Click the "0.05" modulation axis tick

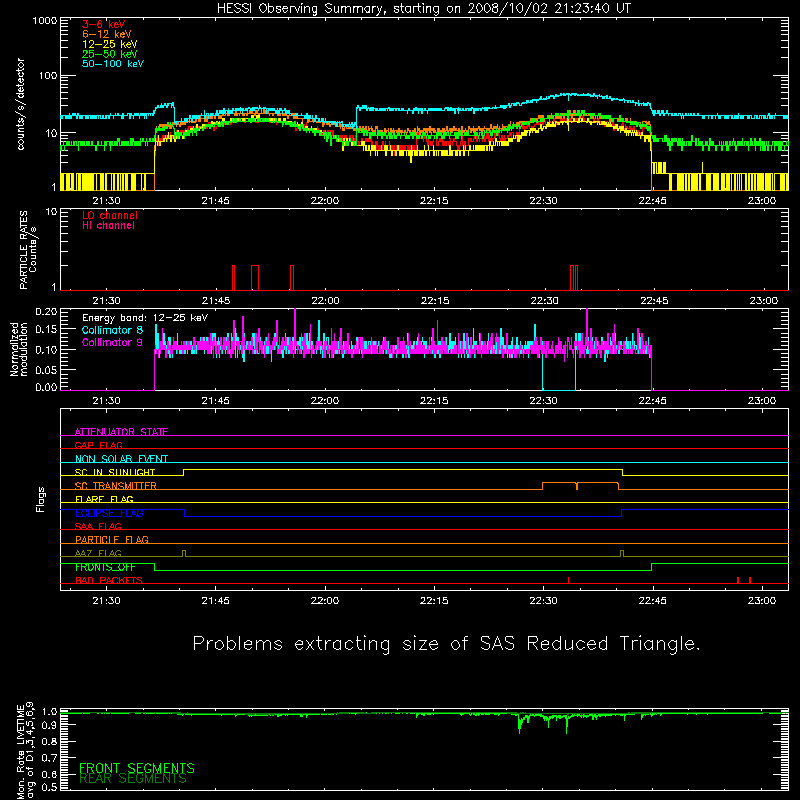point(46,370)
